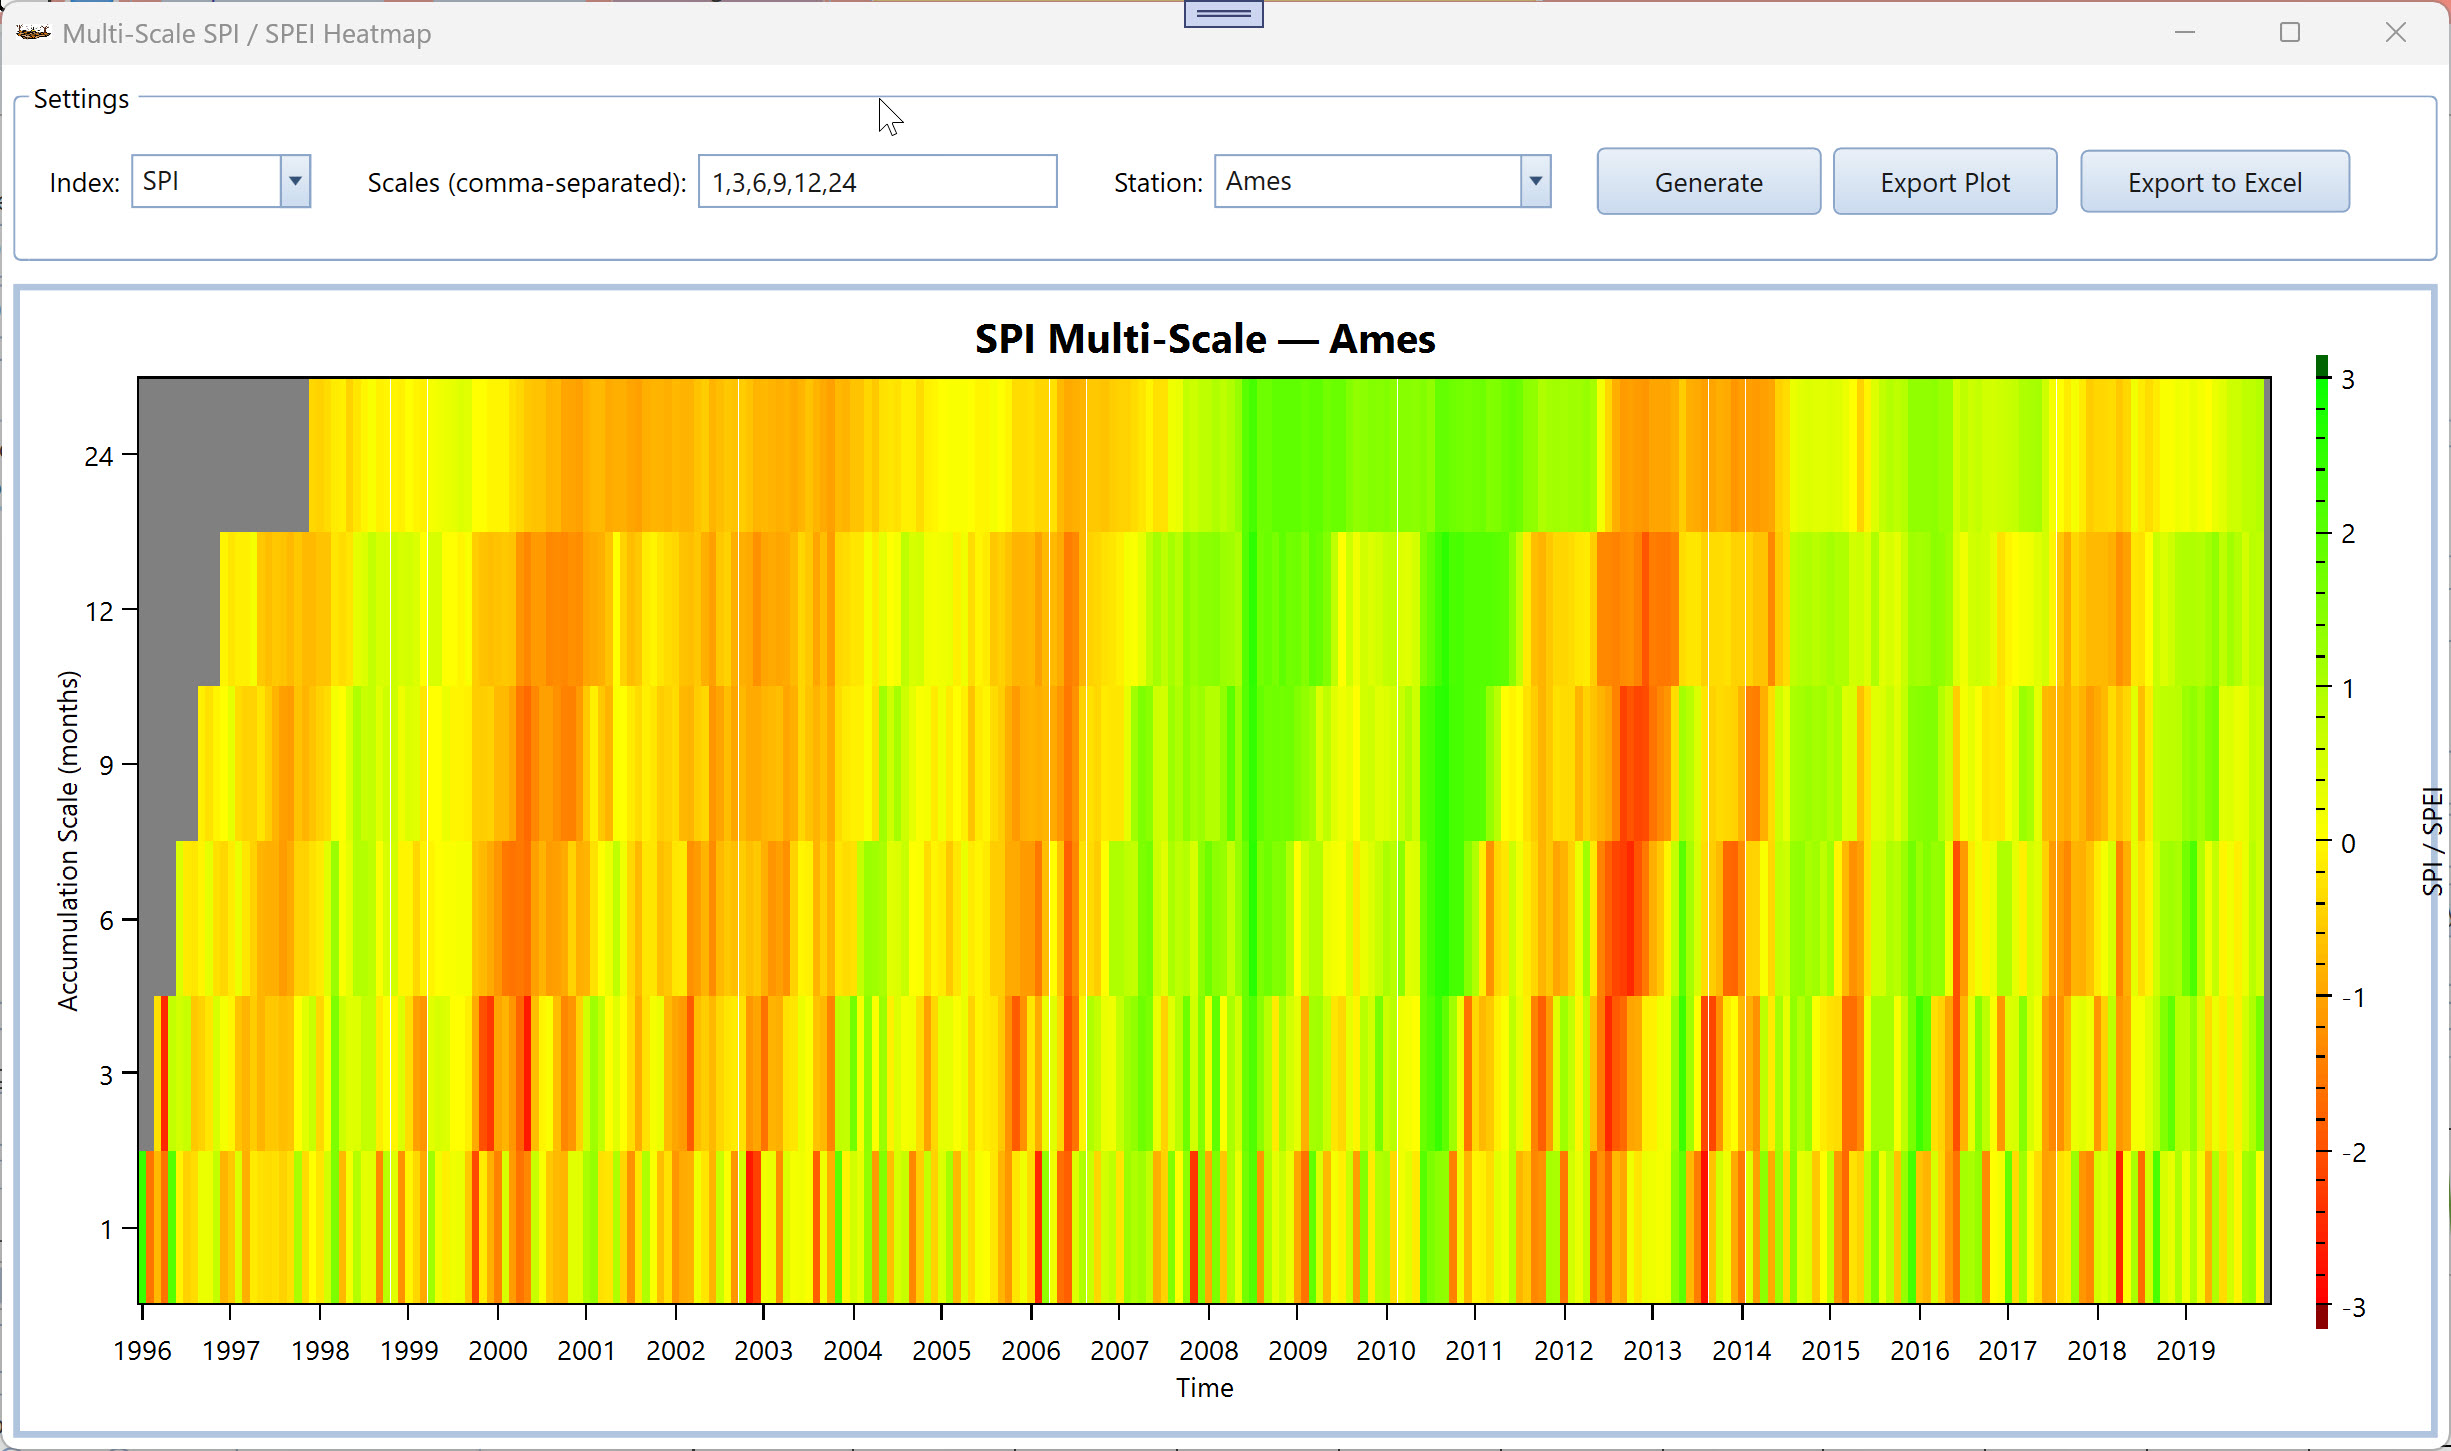Click the colorbar tick label 2
This screenshot has height=1451, width=2451.
click(x=2348, y=534)
